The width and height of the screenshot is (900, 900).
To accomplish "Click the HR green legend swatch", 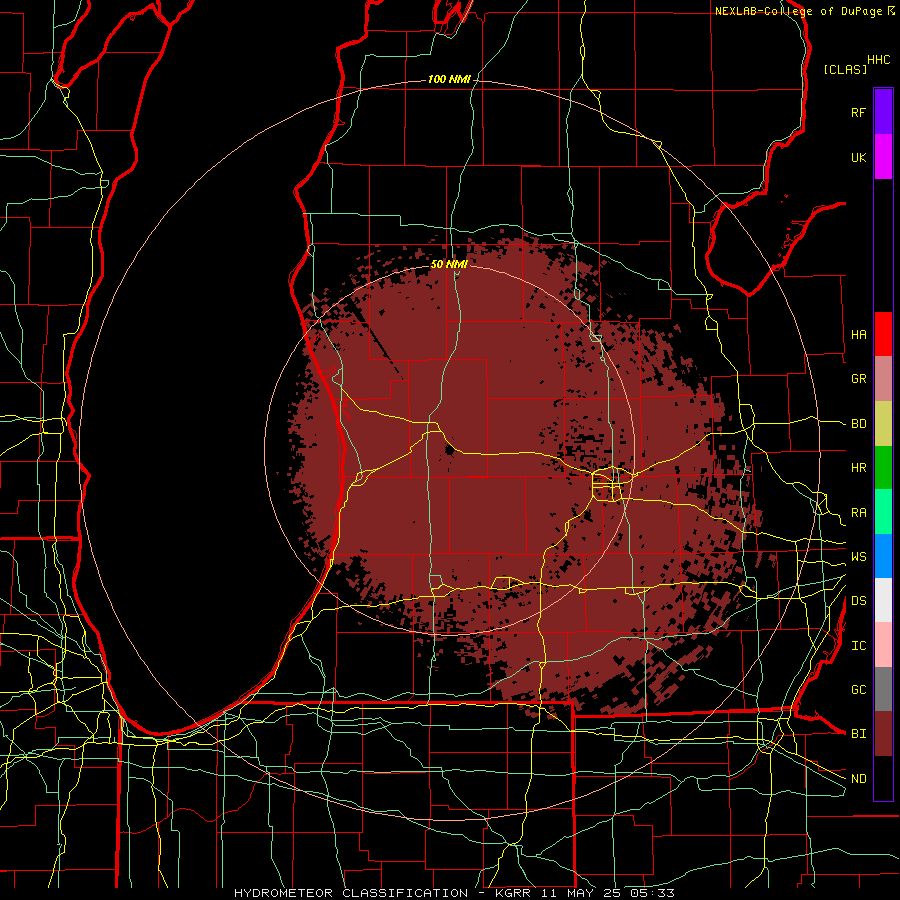I will click(883, 467).
